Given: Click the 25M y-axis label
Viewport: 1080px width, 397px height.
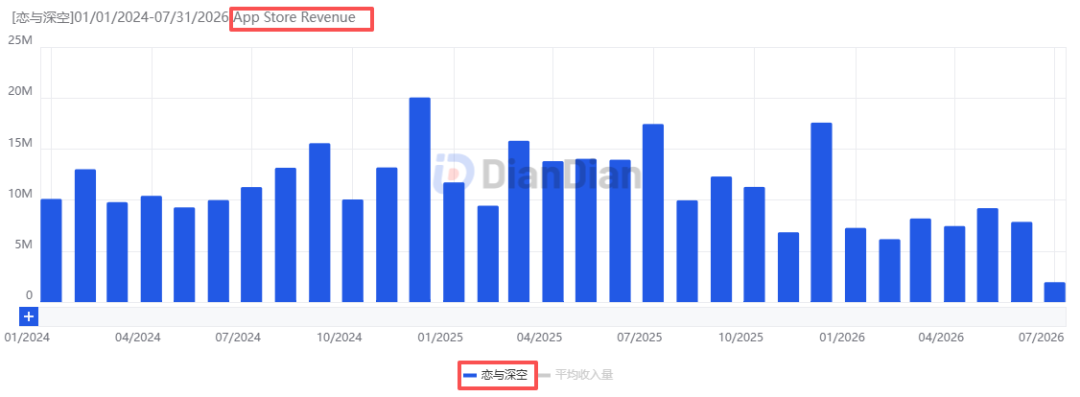Looking at the screenshot, I should (x=20, y=41).
